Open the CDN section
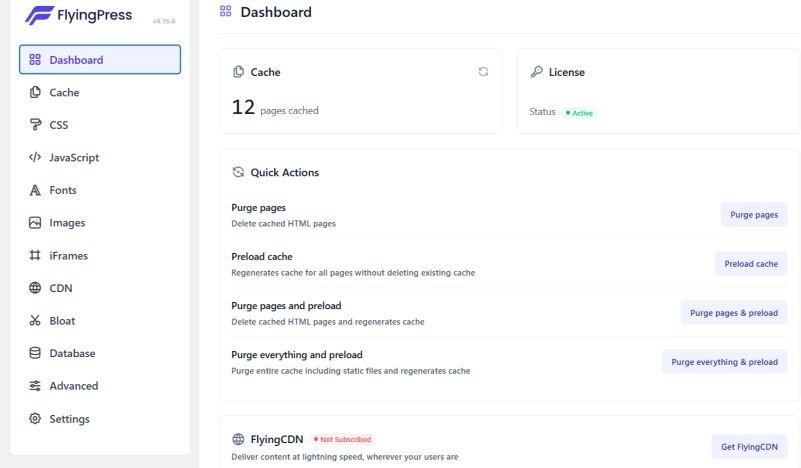This screenshot has width=801, height=468. tap(100, 288)
